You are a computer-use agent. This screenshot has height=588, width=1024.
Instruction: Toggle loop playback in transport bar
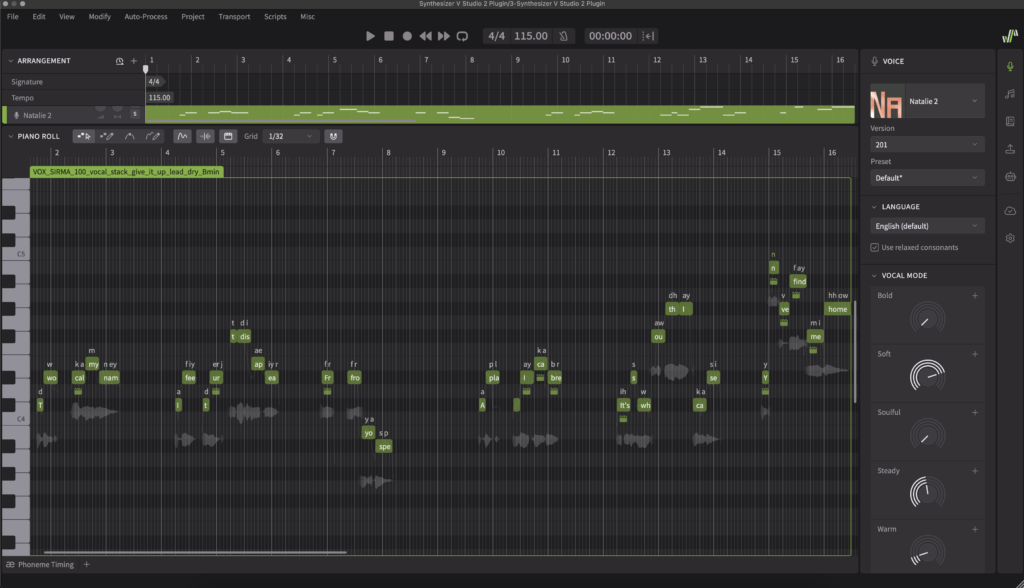coord(462,36)
